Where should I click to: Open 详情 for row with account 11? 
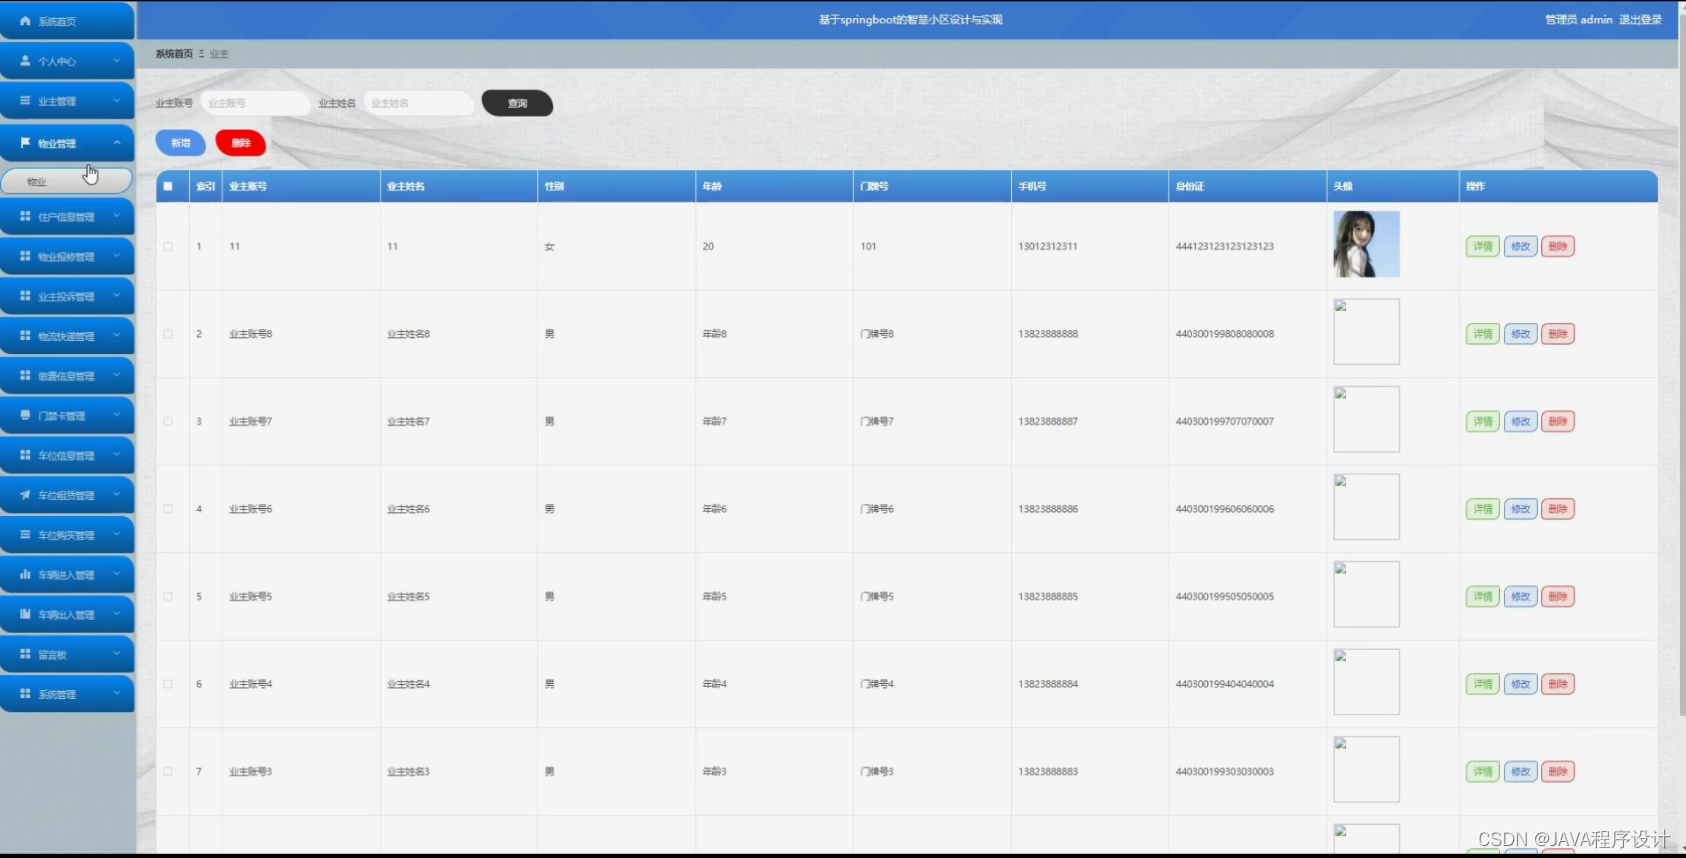1482,246
